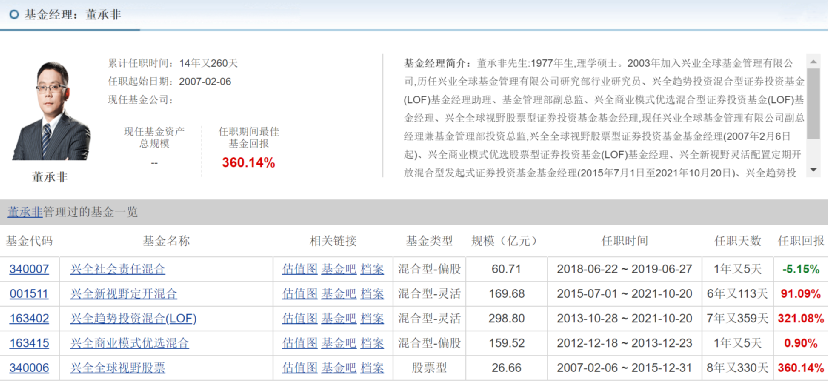The image size is (828, 381).
Task: Open 估值图 for 兴全全球视野股票
Action: coord(299,368)
